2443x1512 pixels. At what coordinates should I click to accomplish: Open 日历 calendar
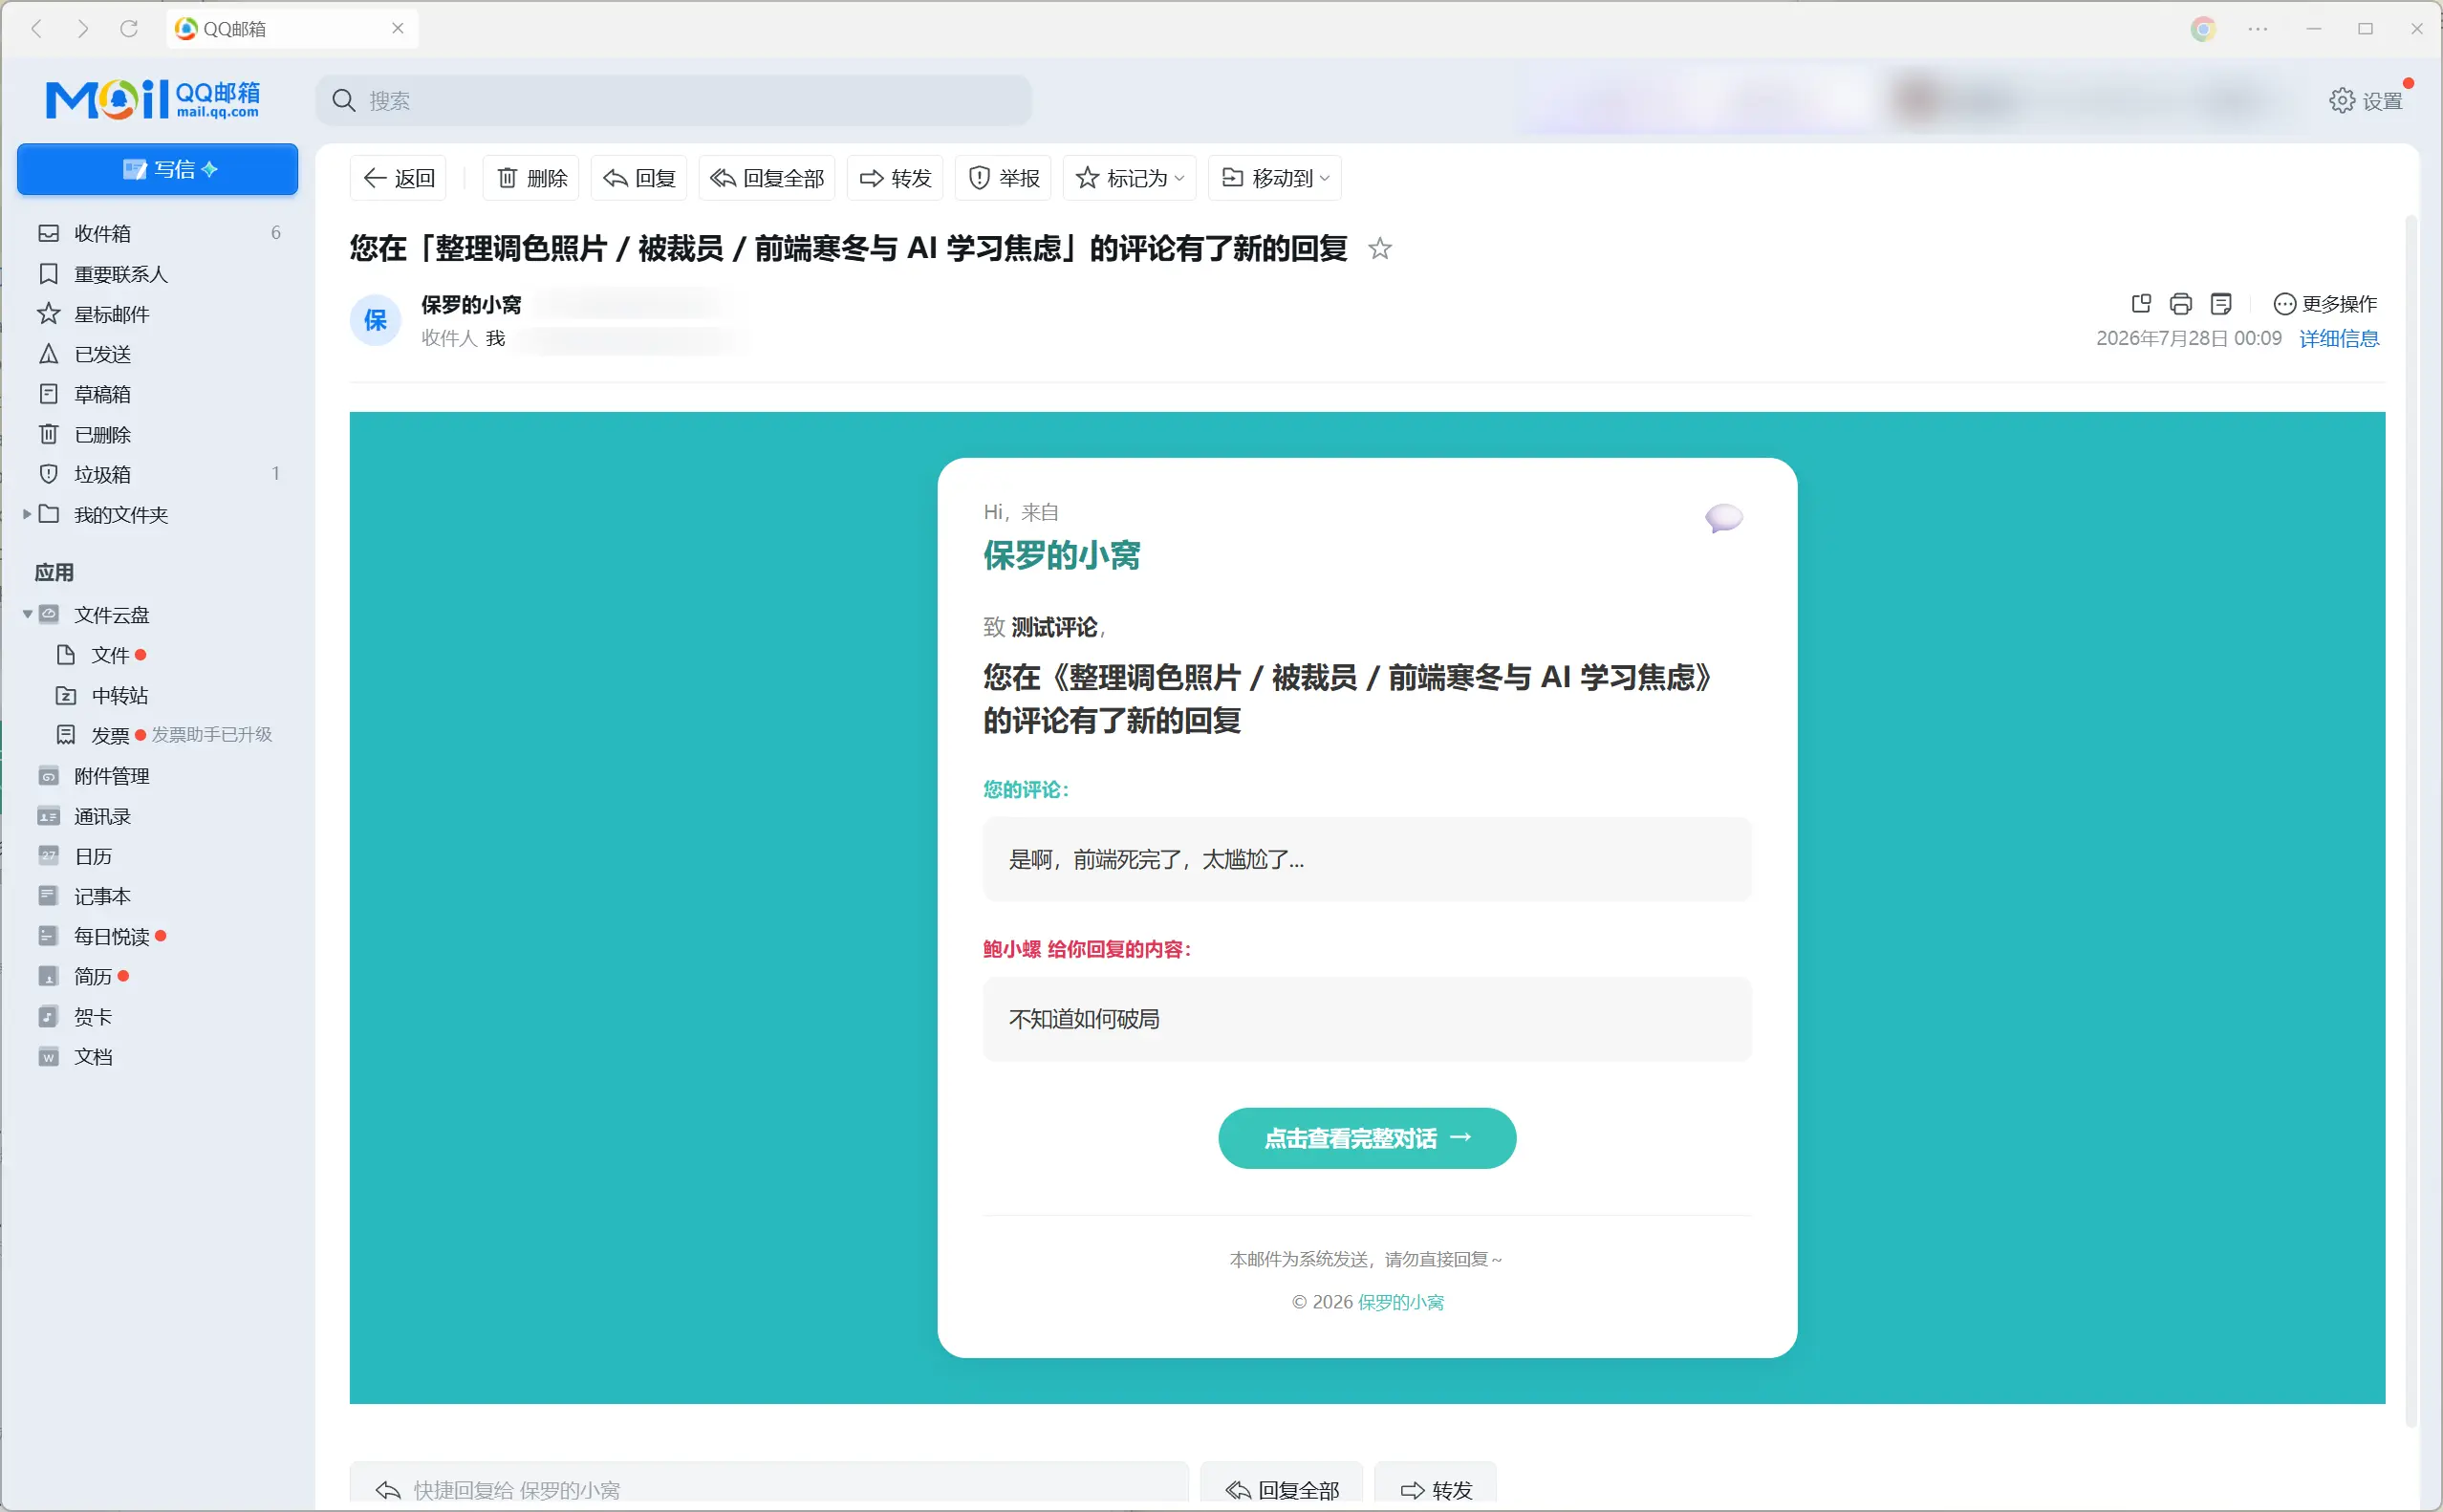[93, 856]
